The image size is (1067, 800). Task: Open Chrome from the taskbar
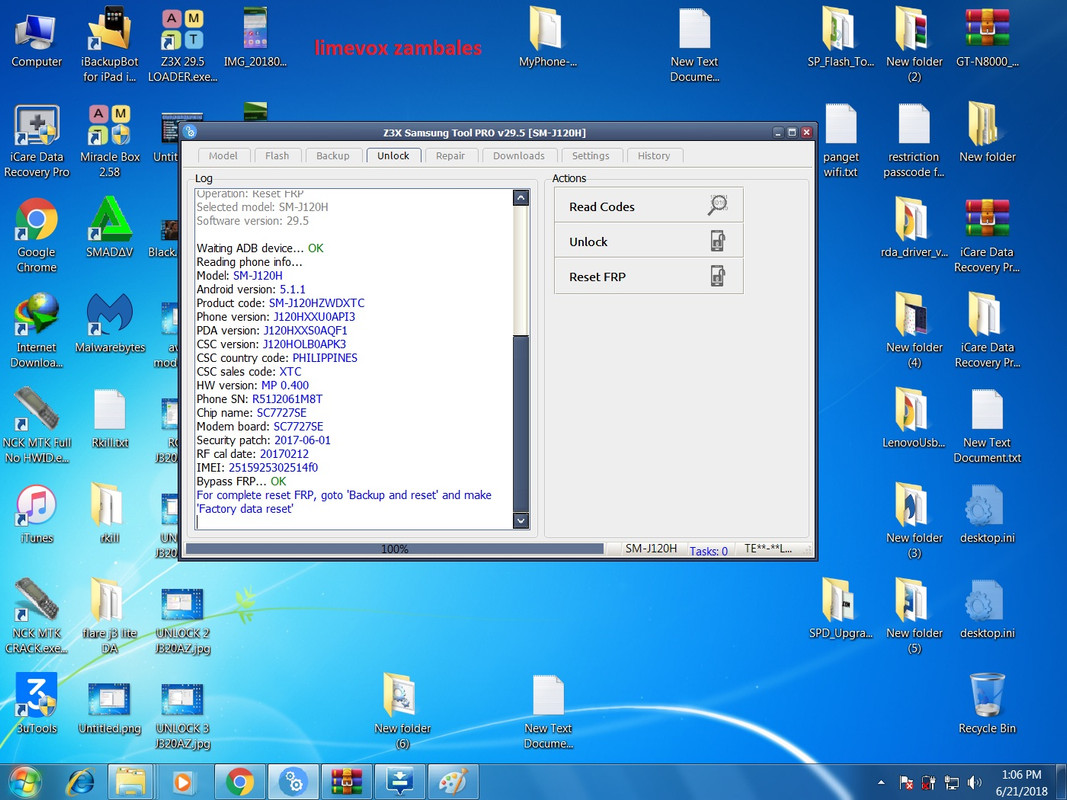point(239,782)
